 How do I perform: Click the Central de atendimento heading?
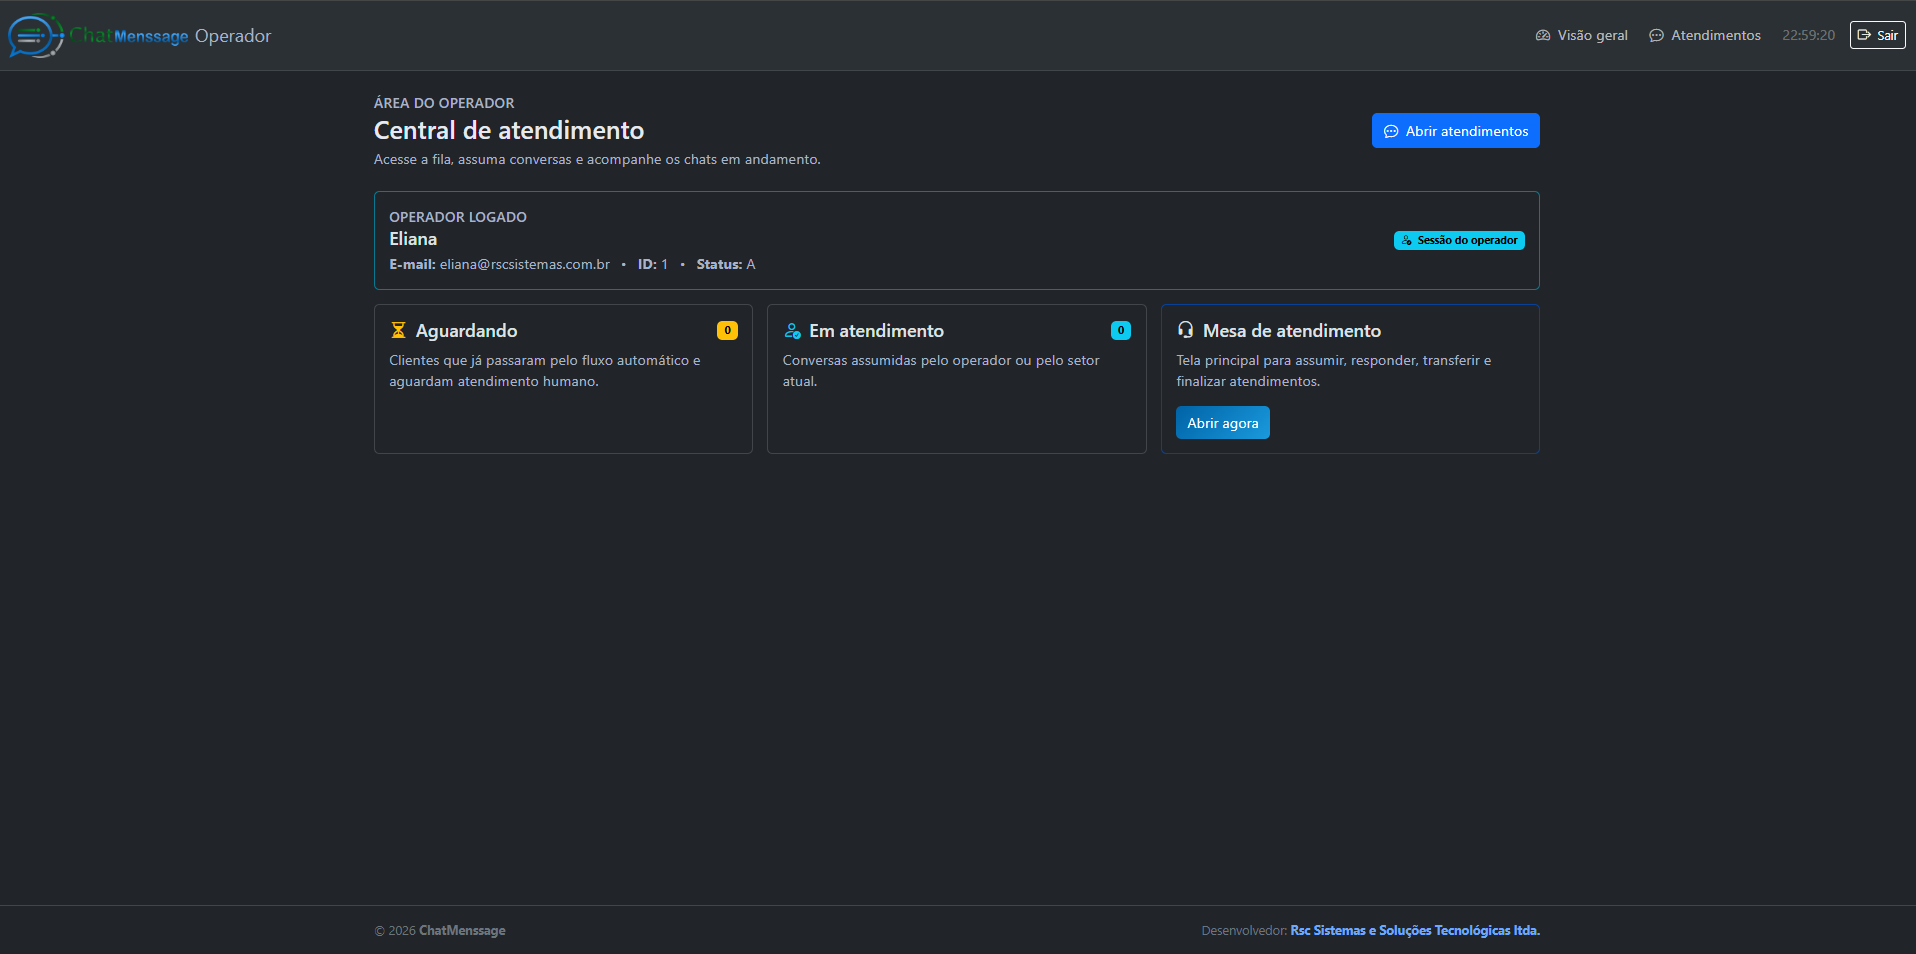coord(509,130)
